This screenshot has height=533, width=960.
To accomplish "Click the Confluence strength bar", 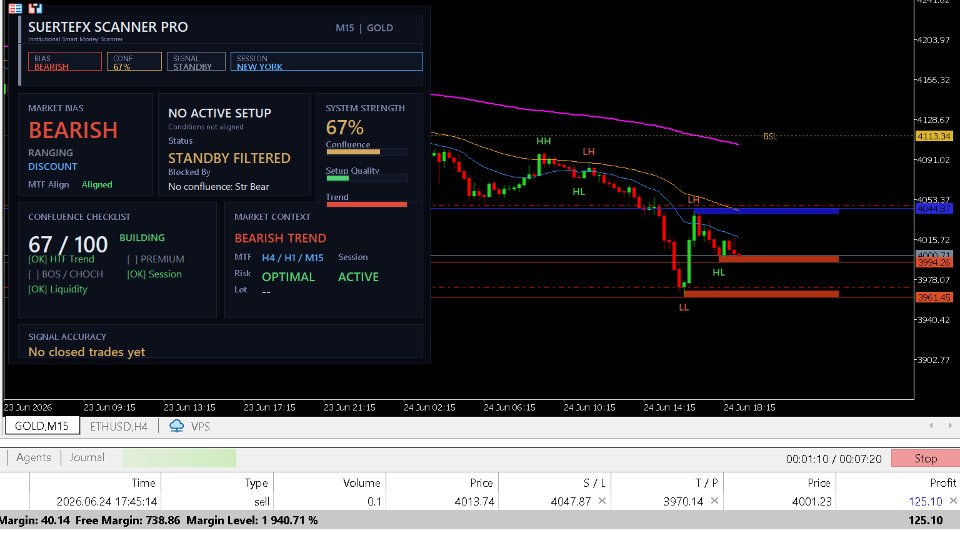I will [367, 152].
